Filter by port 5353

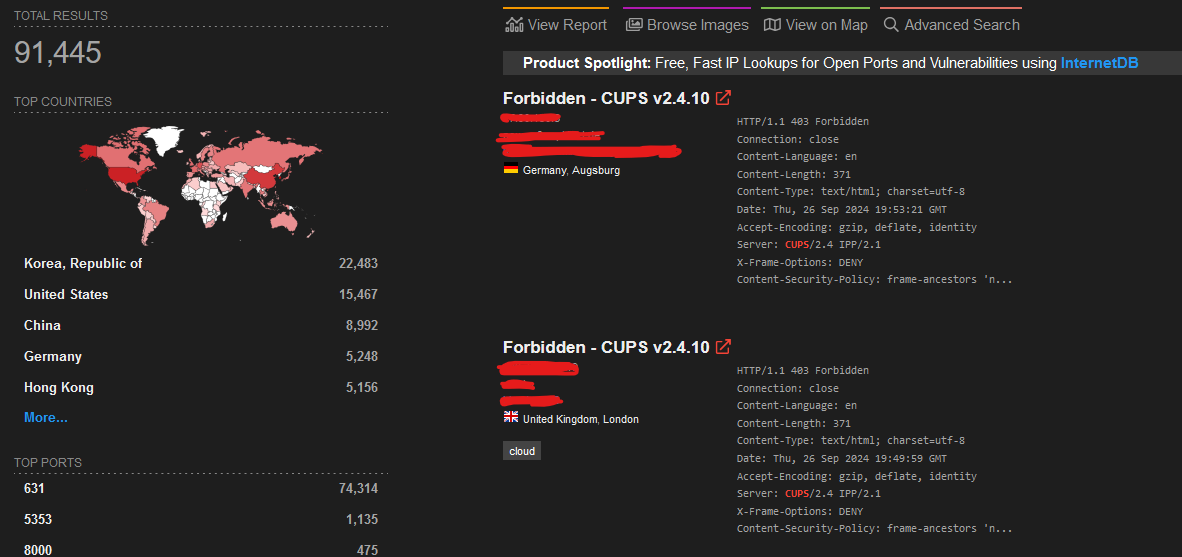38,519
